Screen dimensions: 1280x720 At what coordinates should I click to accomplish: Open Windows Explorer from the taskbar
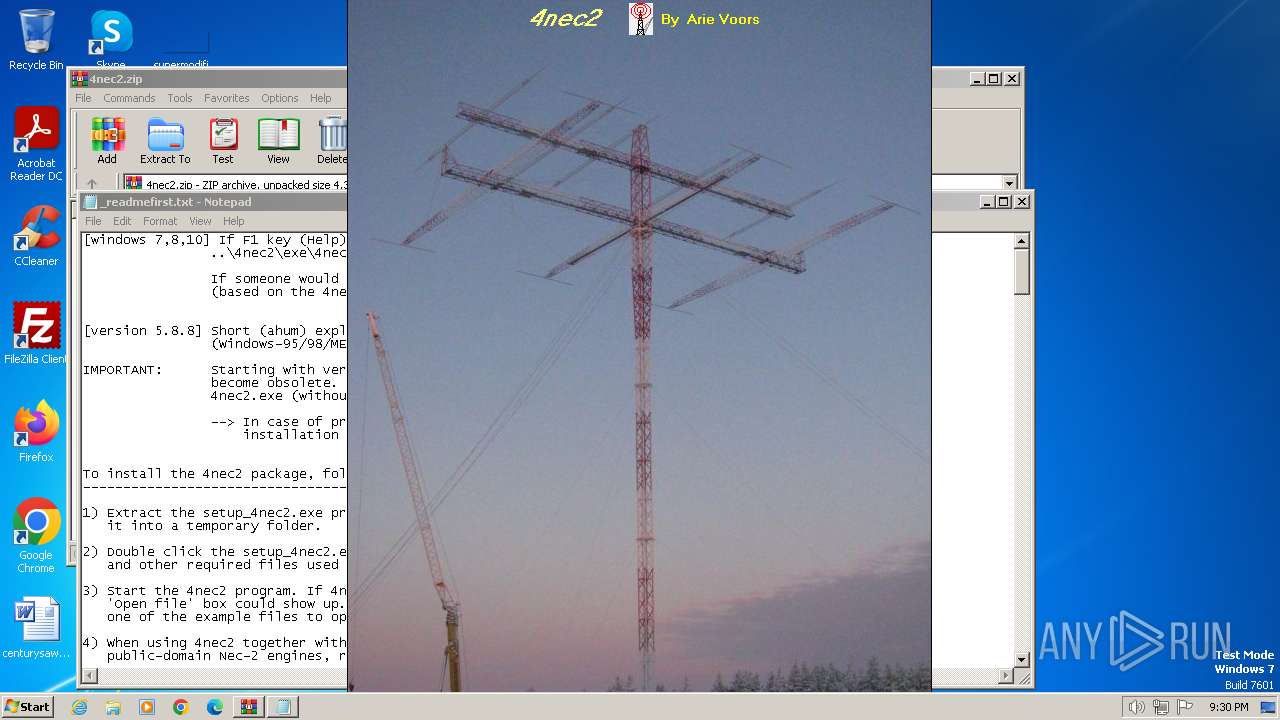click(x=113, y=707)
